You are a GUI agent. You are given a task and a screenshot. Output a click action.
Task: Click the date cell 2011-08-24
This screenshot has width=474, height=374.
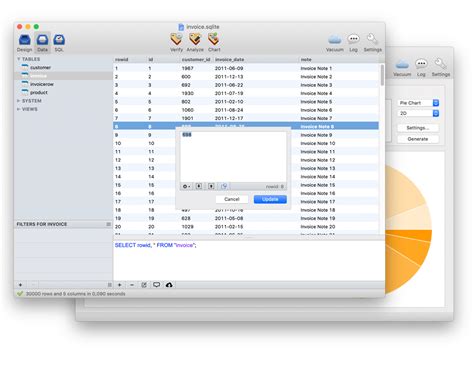pos(229,110)
